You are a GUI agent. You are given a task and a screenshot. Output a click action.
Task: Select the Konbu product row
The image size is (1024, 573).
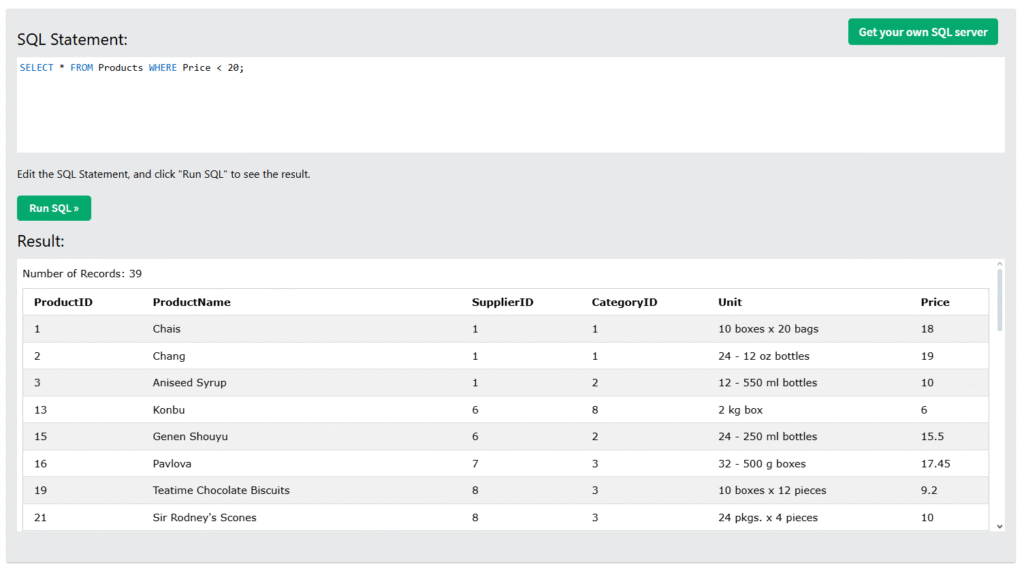pyautogui.click(x=169, y=410)
